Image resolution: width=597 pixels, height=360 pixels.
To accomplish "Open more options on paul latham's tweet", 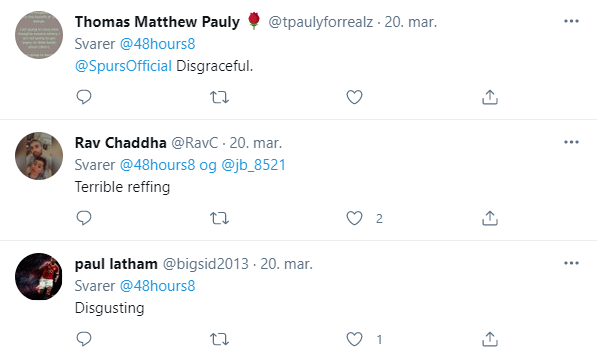I will (x=571, y=263).
